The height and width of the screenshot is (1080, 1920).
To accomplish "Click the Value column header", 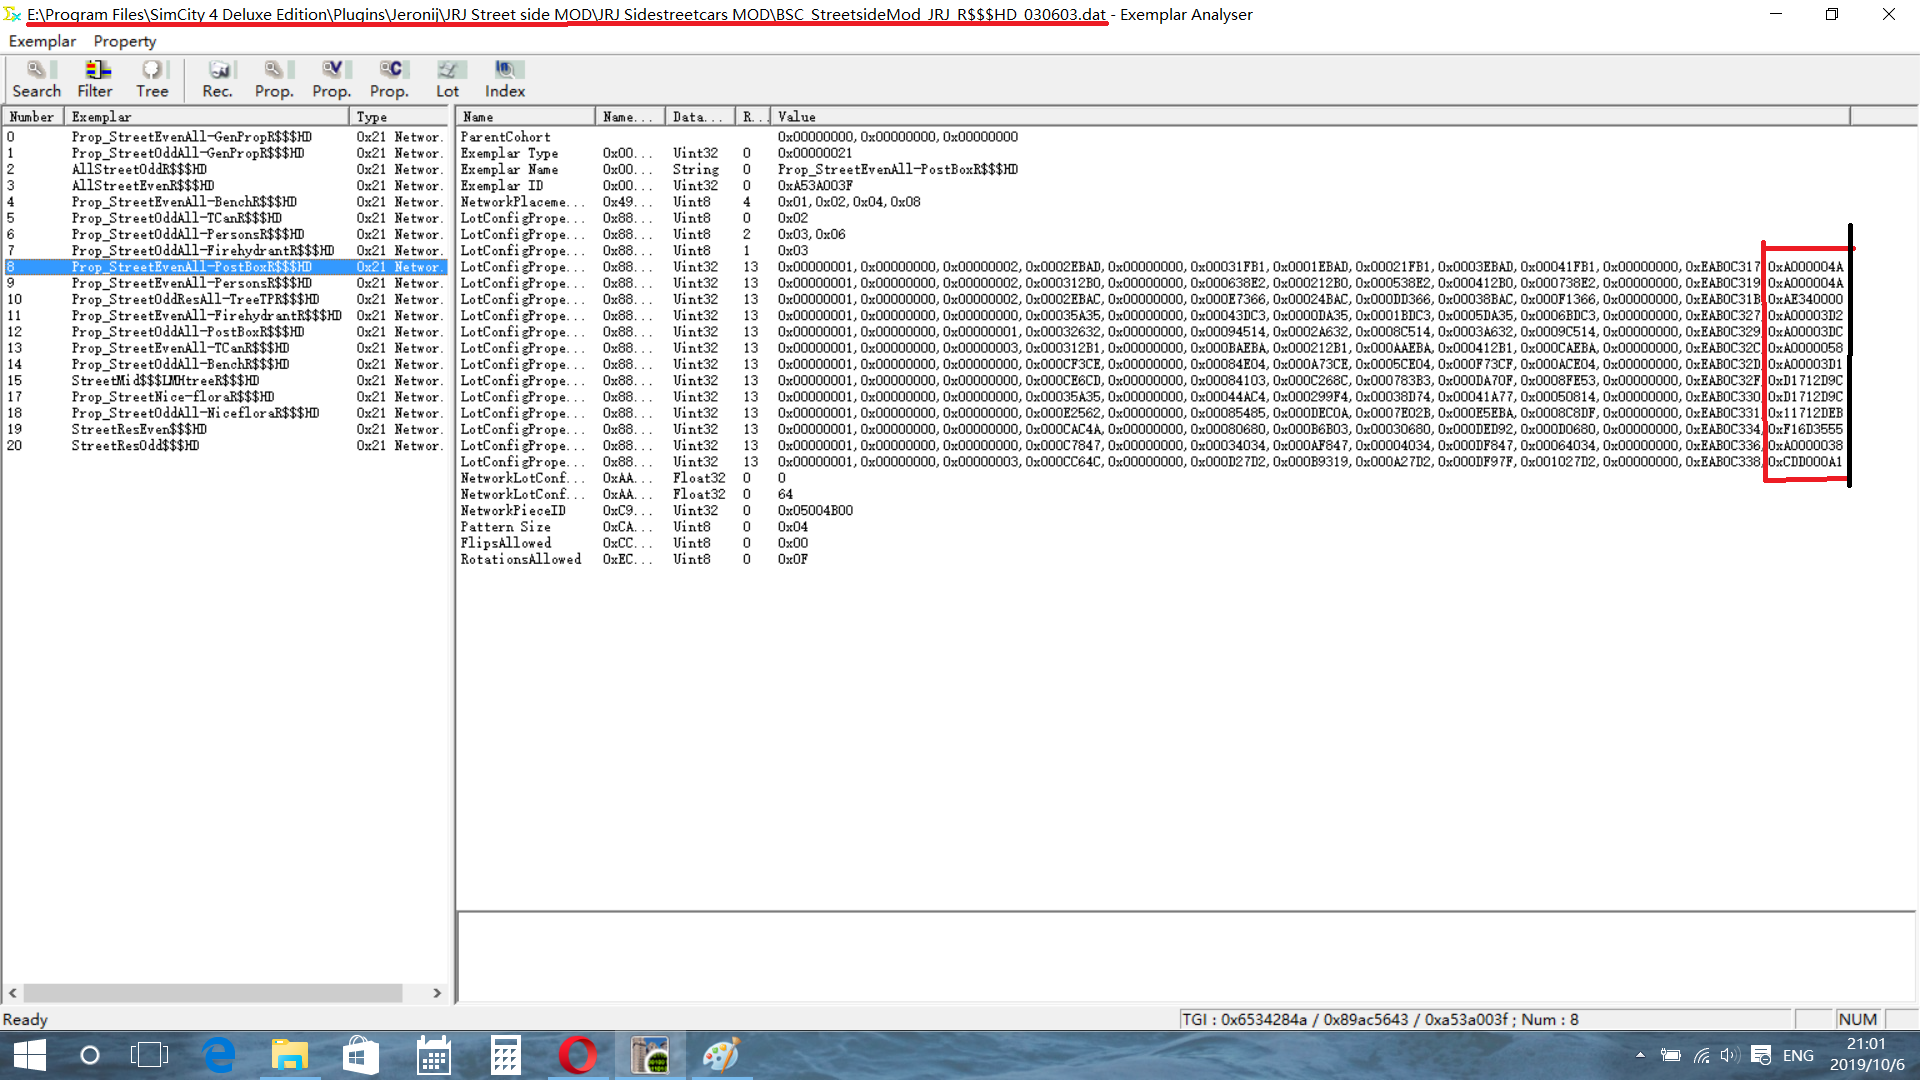I will point(1310,117).
